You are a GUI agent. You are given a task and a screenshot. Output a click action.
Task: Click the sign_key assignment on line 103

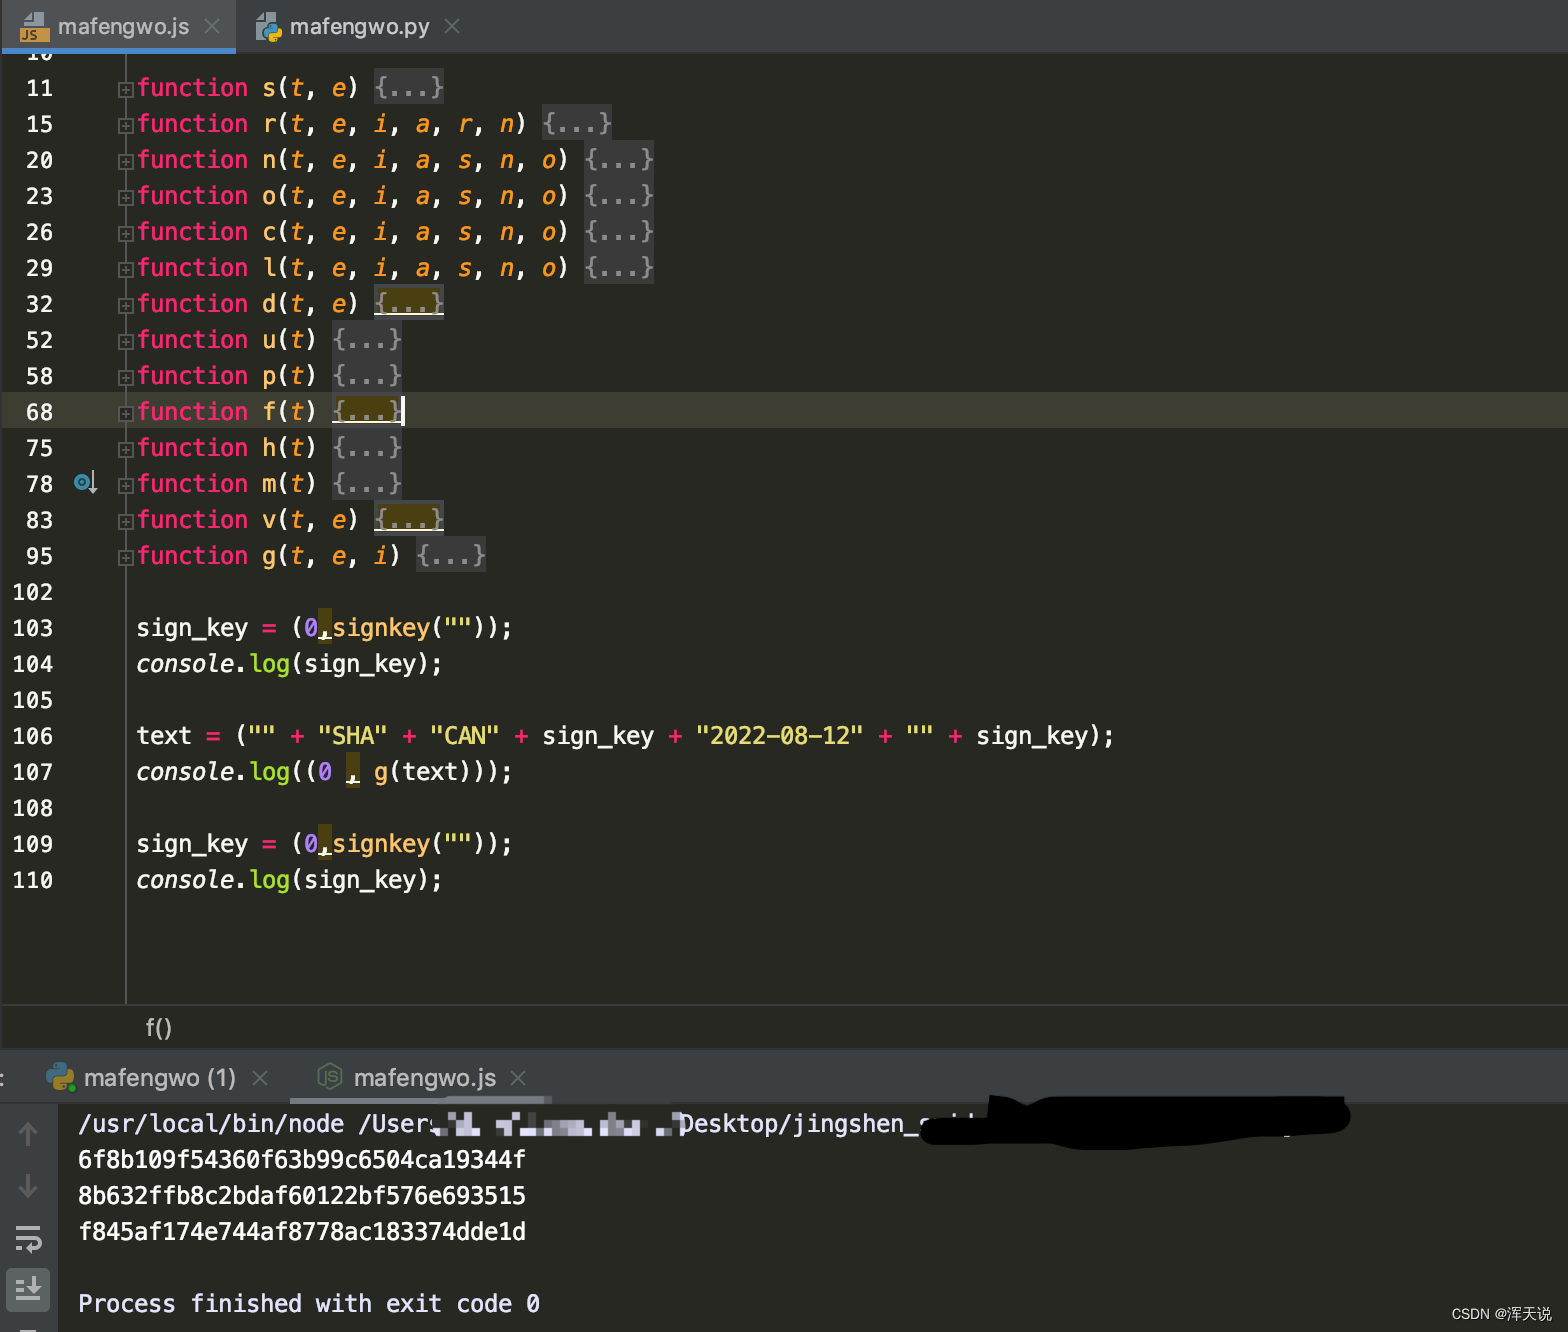(324, 628)
